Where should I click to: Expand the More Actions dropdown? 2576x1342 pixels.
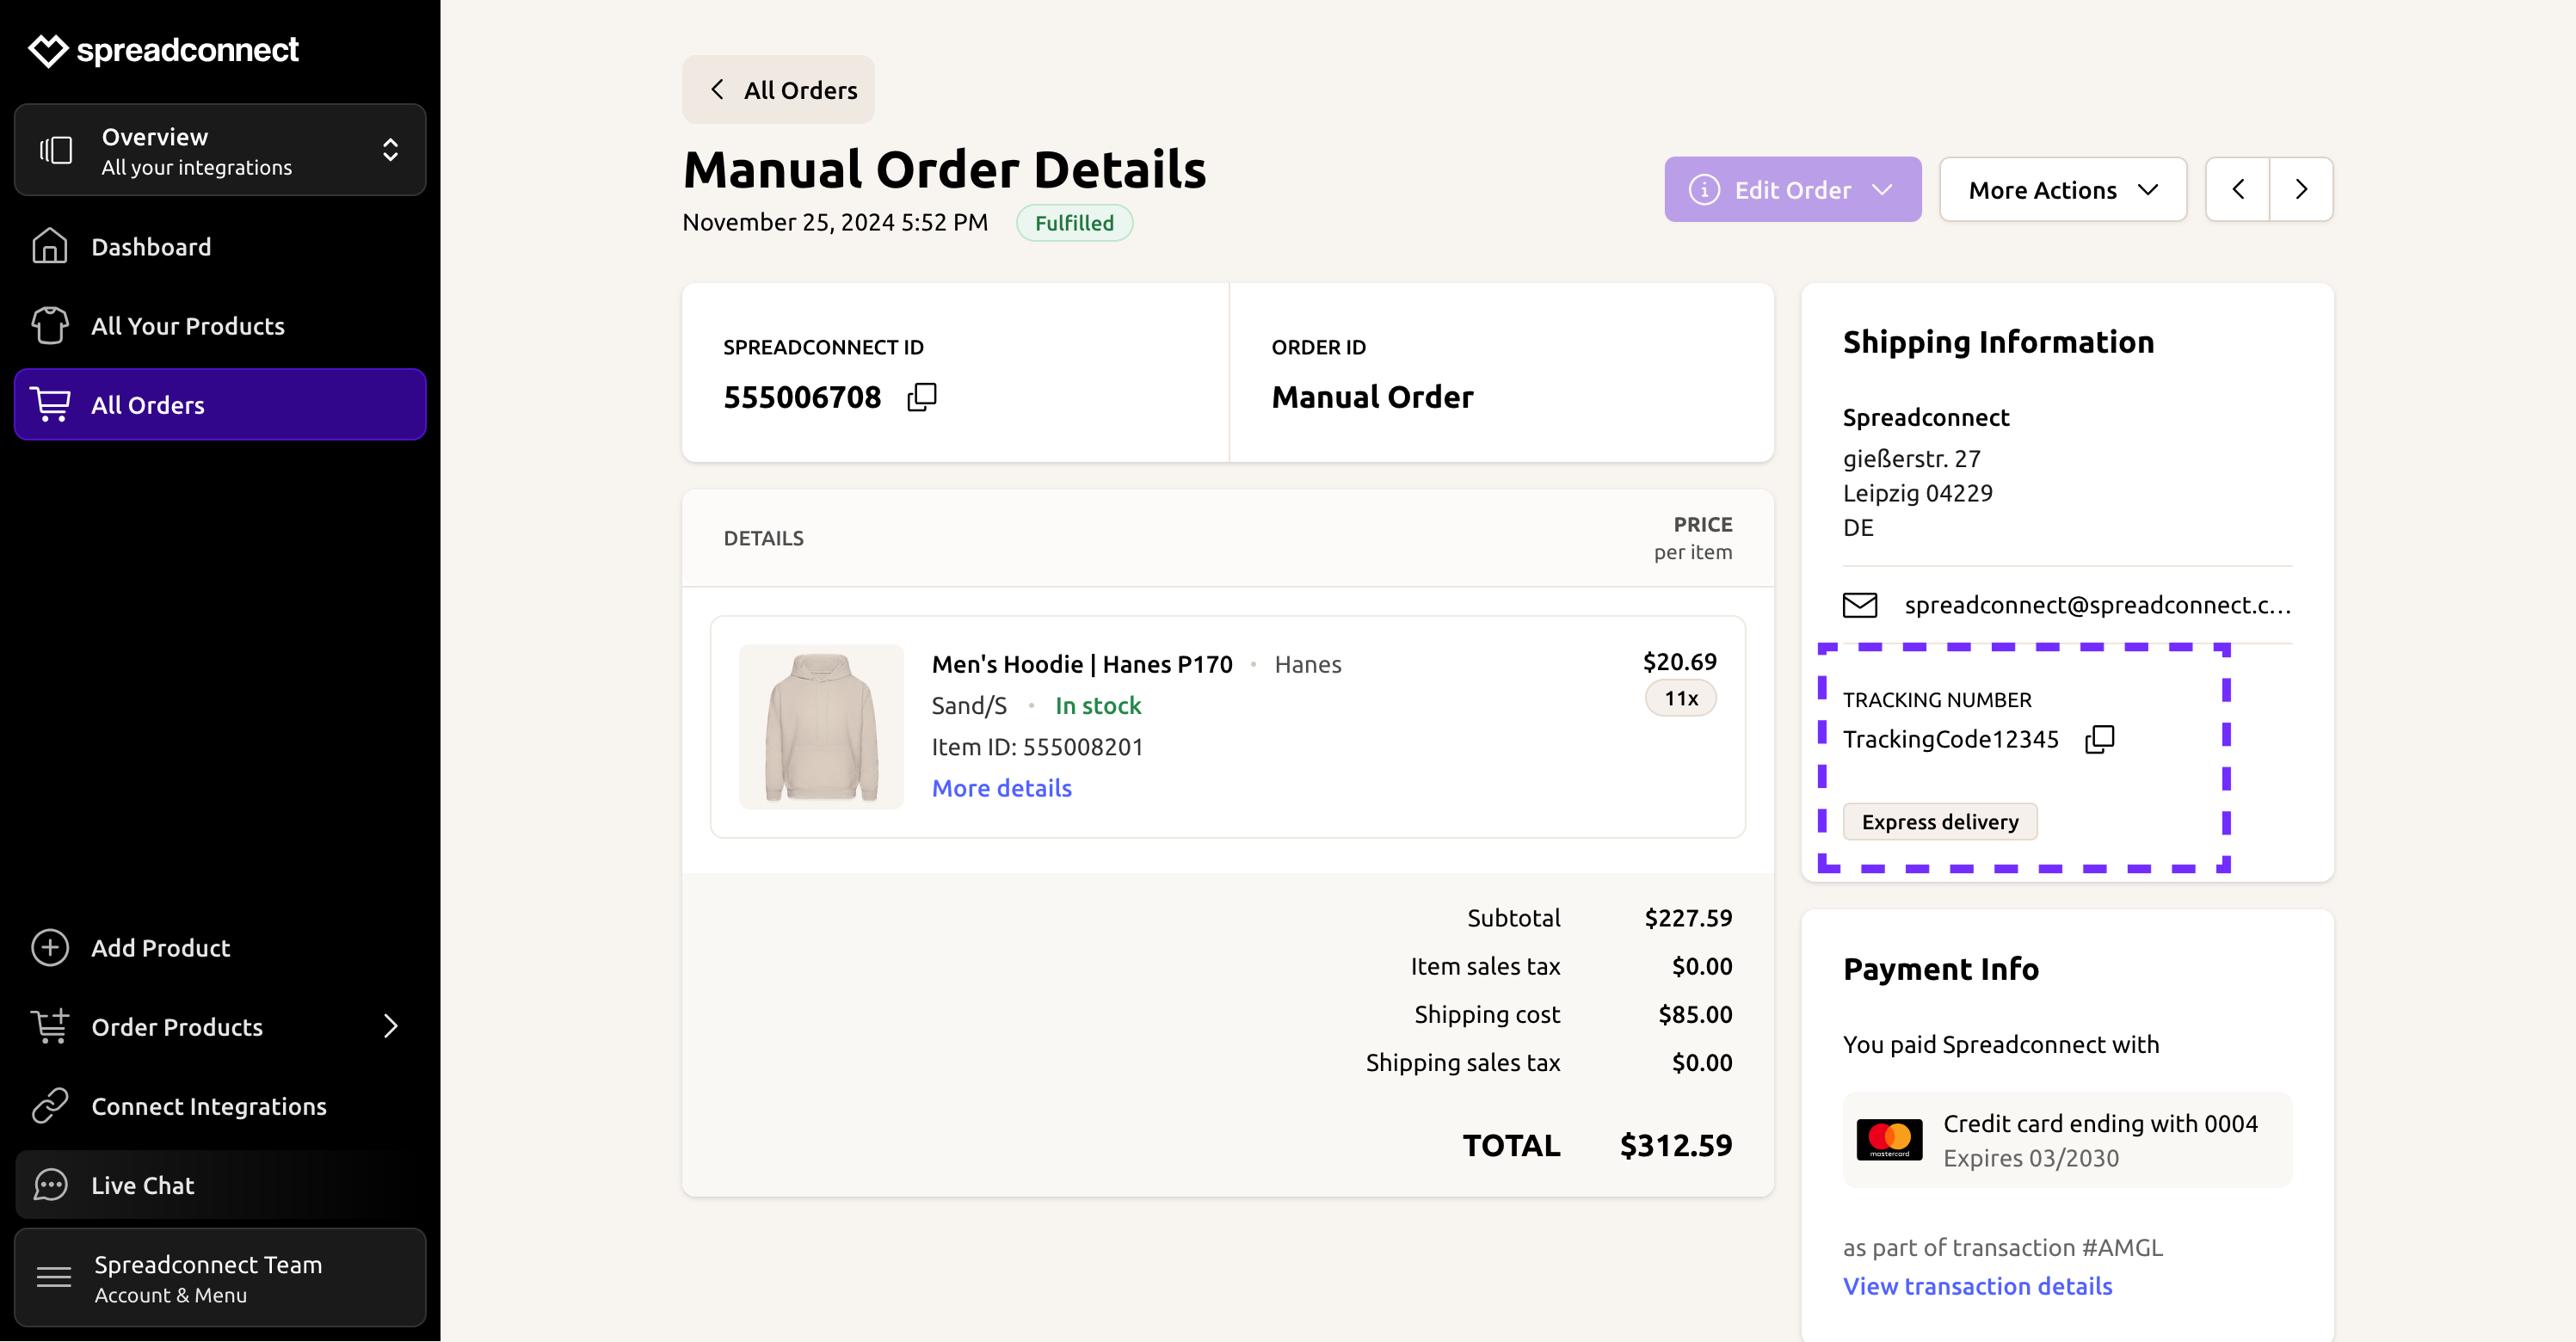[2063, 189]
